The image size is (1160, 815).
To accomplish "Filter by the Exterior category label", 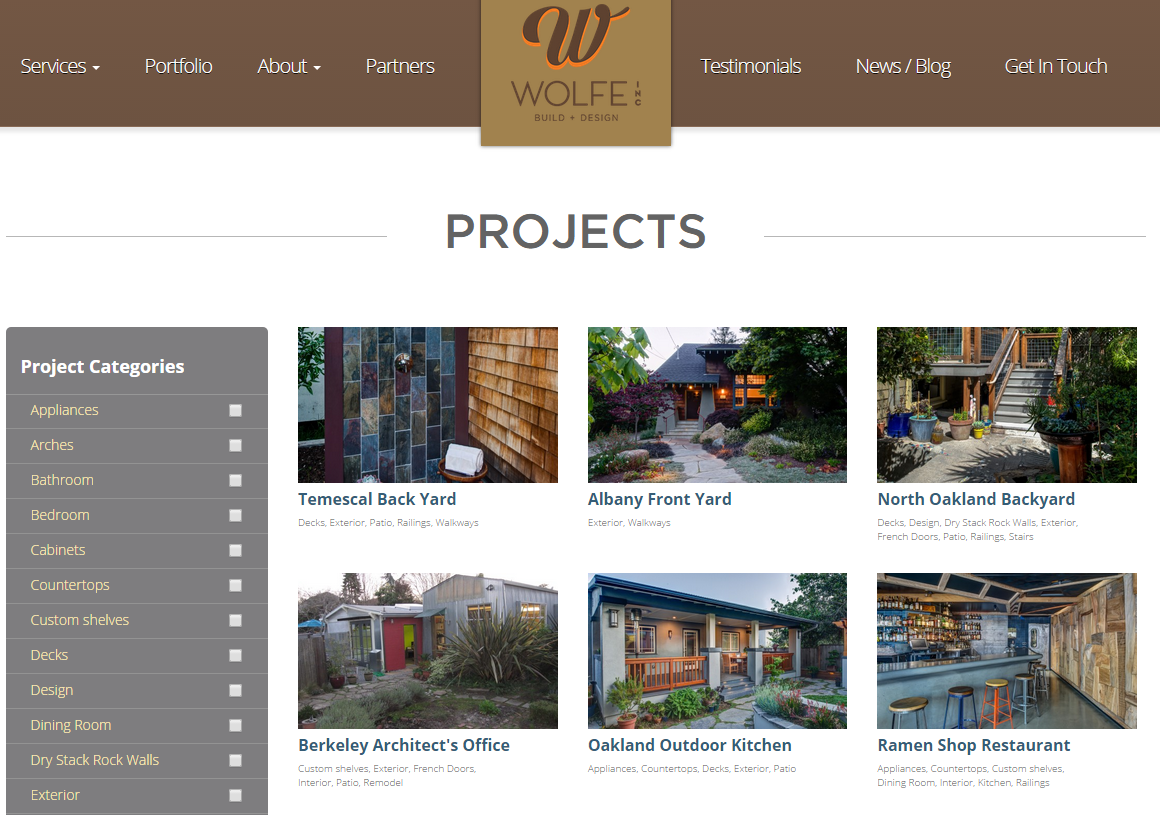I will pyautogui.click(x=55, y=795).
